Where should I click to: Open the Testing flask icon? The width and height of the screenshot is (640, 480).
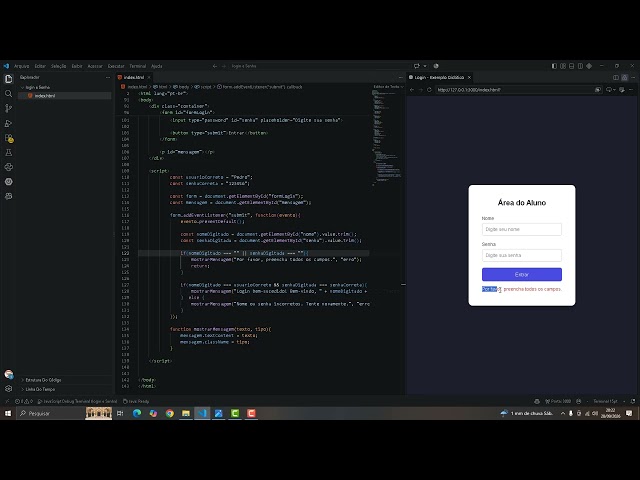(8, 153)
